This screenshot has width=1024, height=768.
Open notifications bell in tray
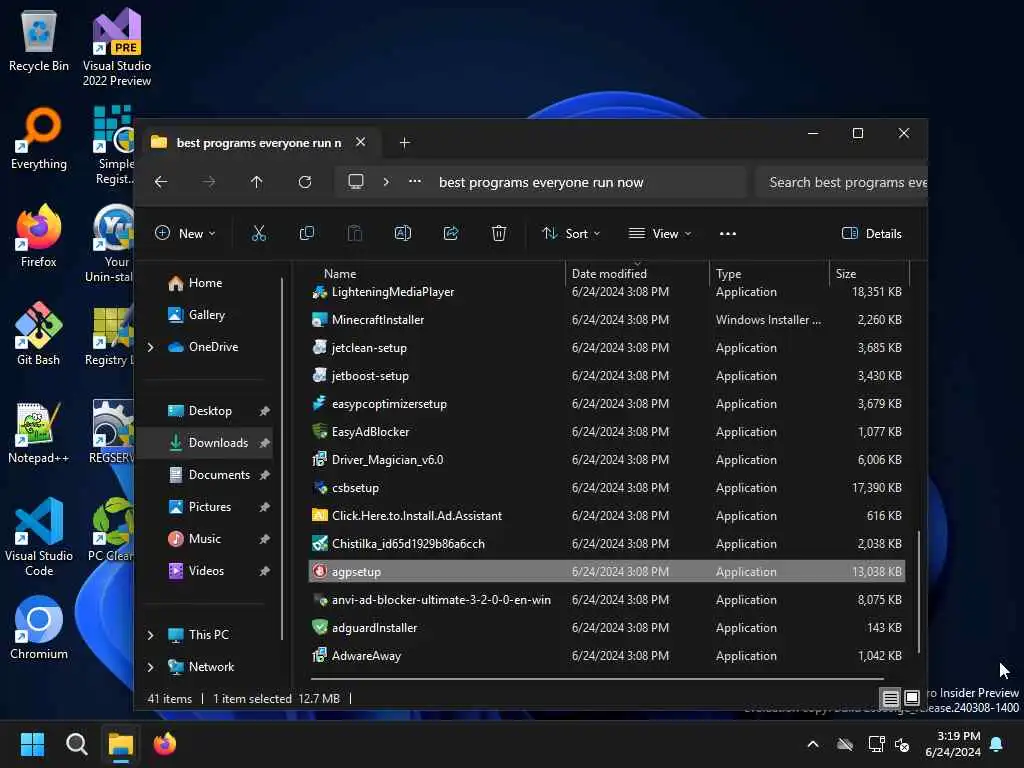997,744
